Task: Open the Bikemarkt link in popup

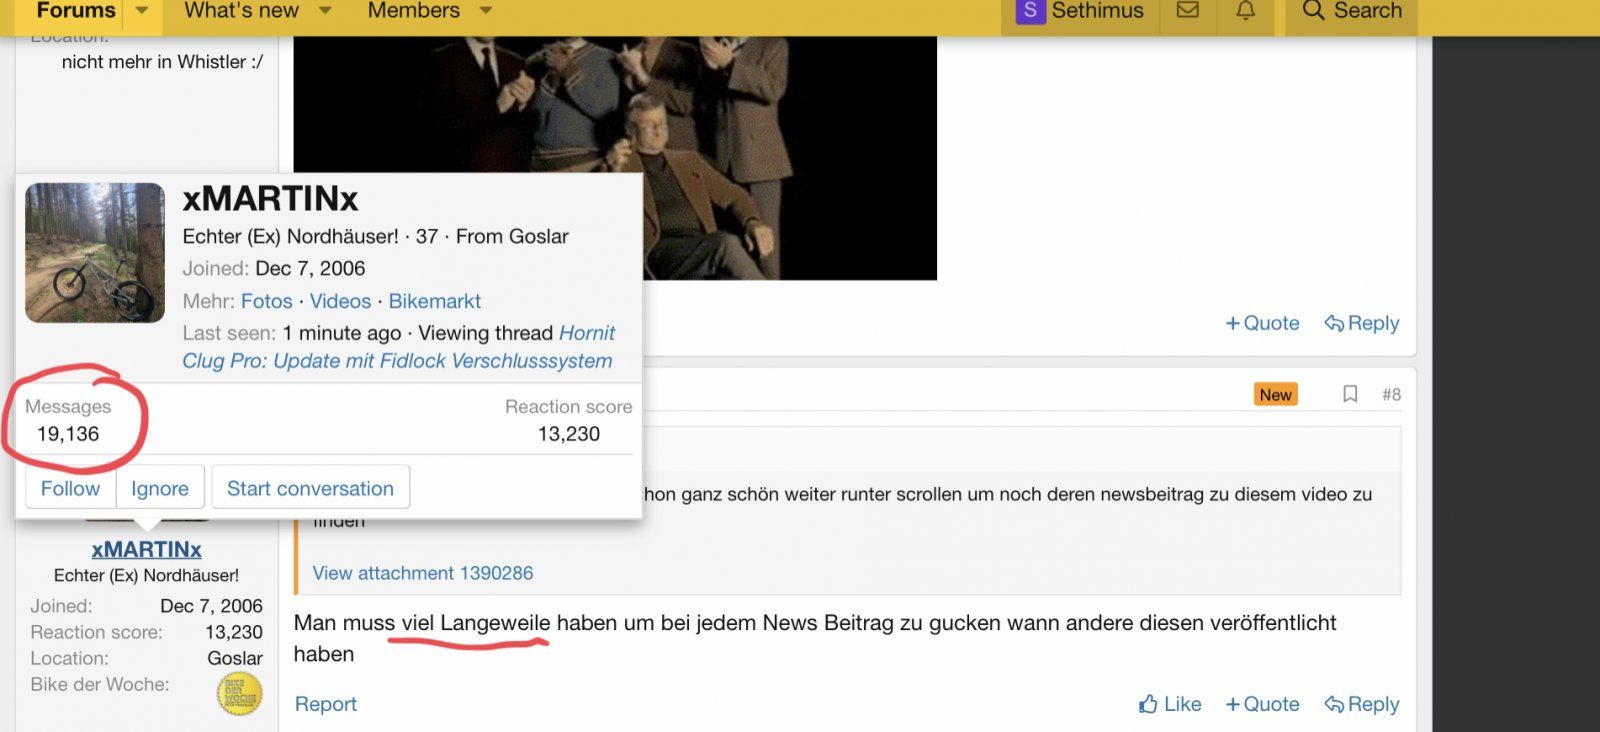Action: [434, 301]
